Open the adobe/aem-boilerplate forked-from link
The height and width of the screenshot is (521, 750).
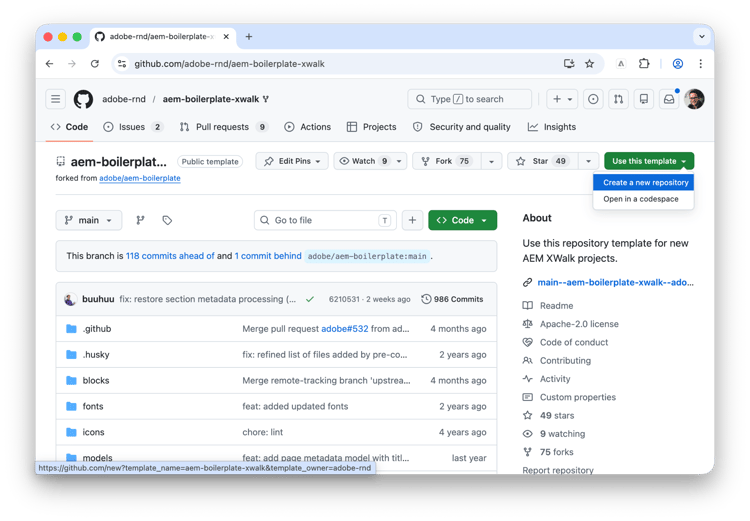point(140,178)
